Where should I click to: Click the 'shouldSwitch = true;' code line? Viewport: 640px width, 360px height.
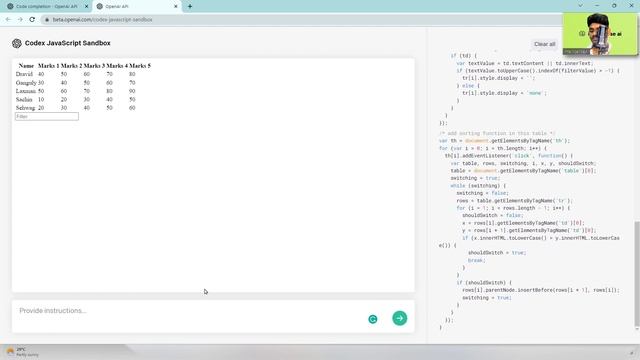(497, 253)
